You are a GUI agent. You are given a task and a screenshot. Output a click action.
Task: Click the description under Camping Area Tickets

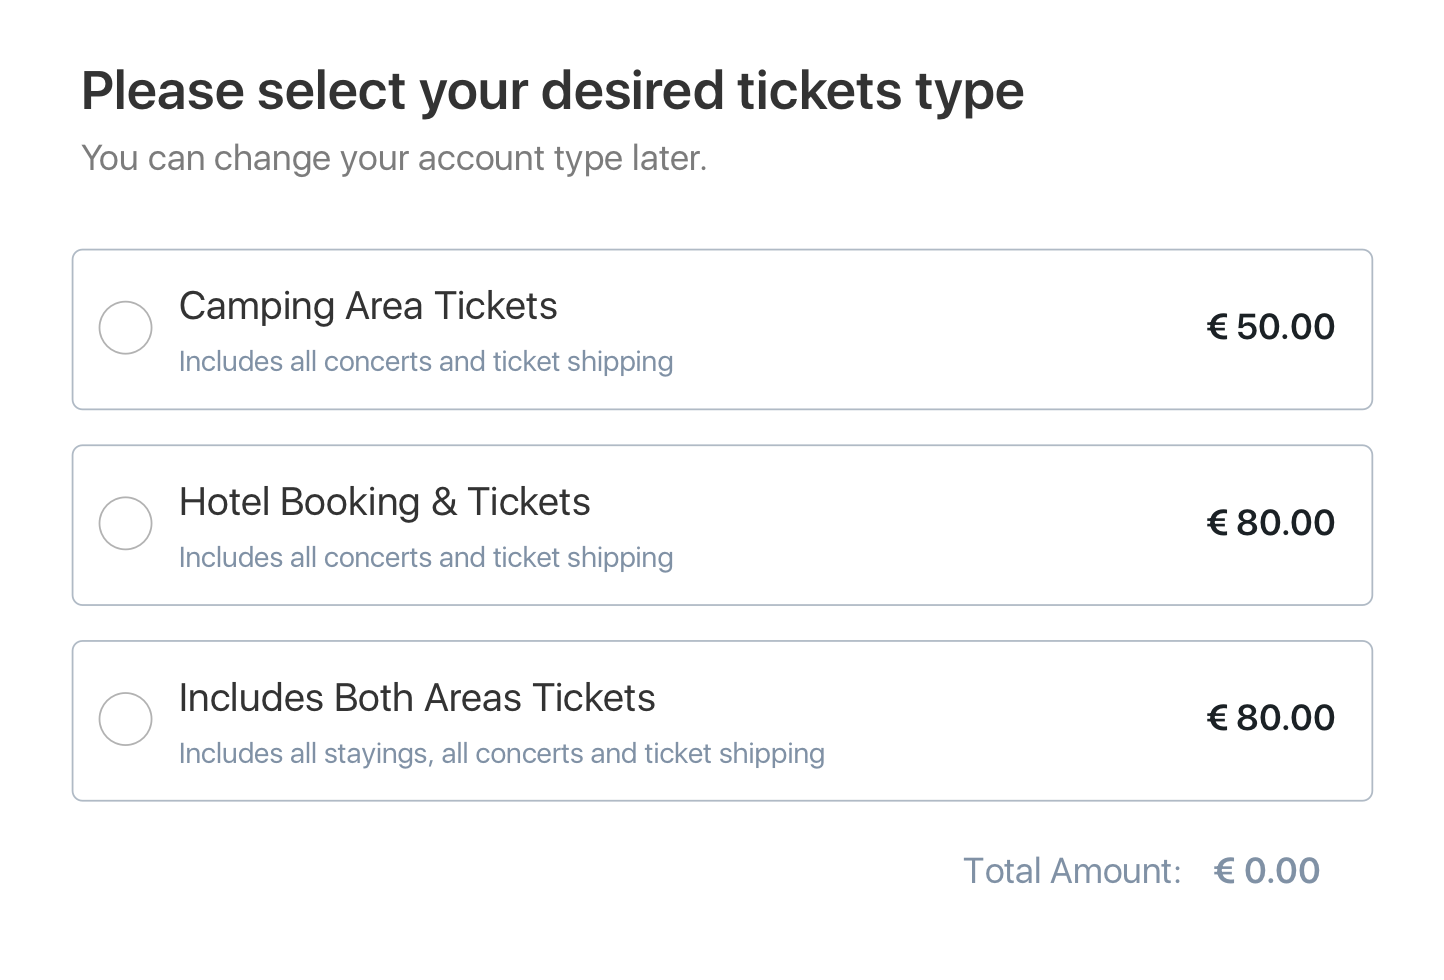(425, 362)
